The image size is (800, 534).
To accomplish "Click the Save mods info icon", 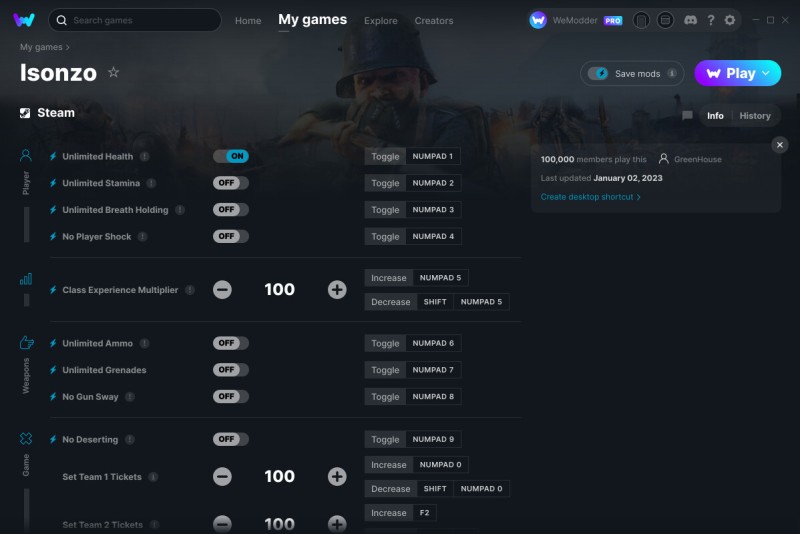I will 672,73.
